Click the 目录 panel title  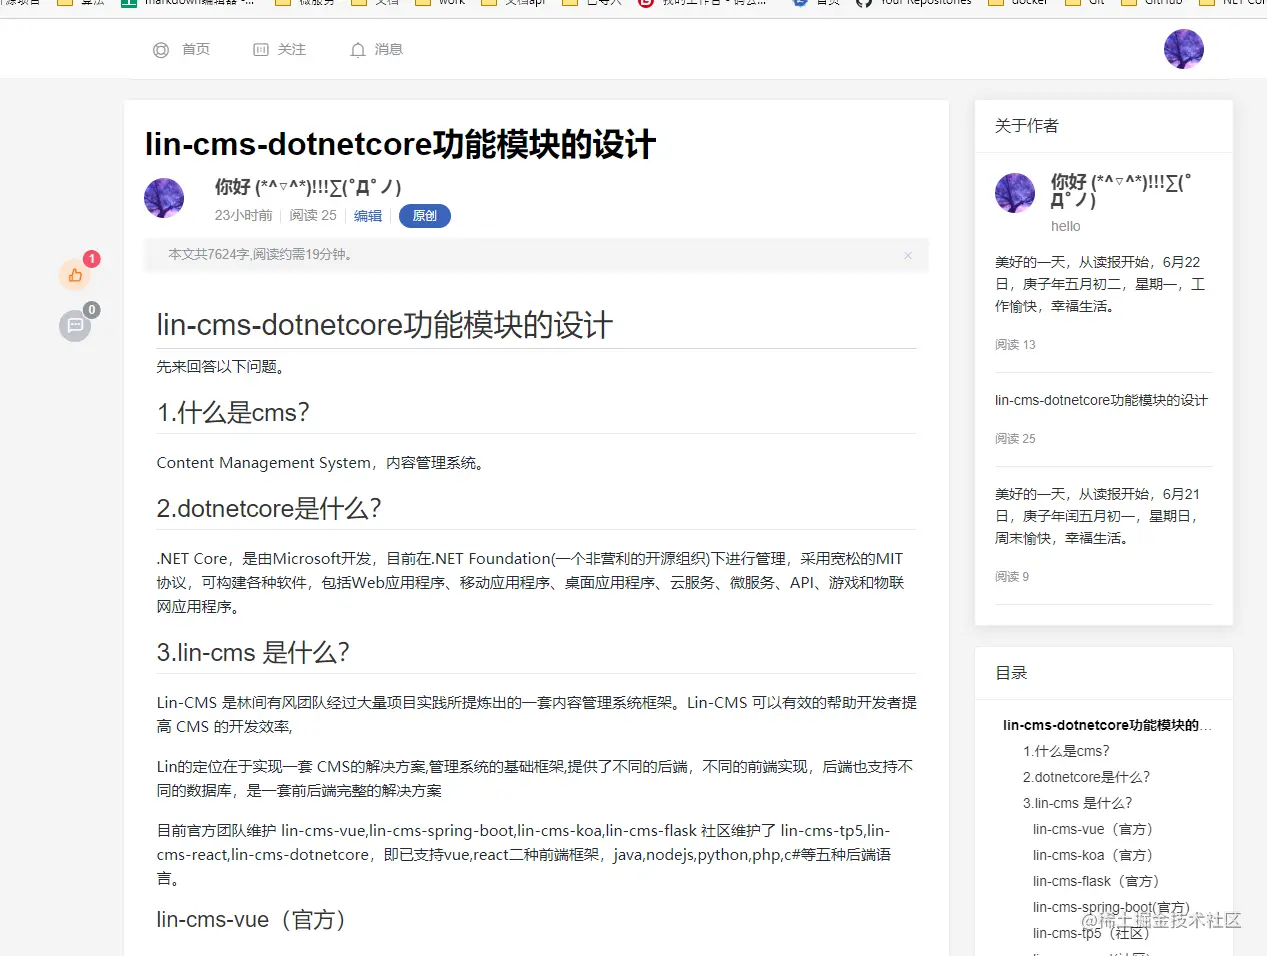click(x=1011, y=673)
